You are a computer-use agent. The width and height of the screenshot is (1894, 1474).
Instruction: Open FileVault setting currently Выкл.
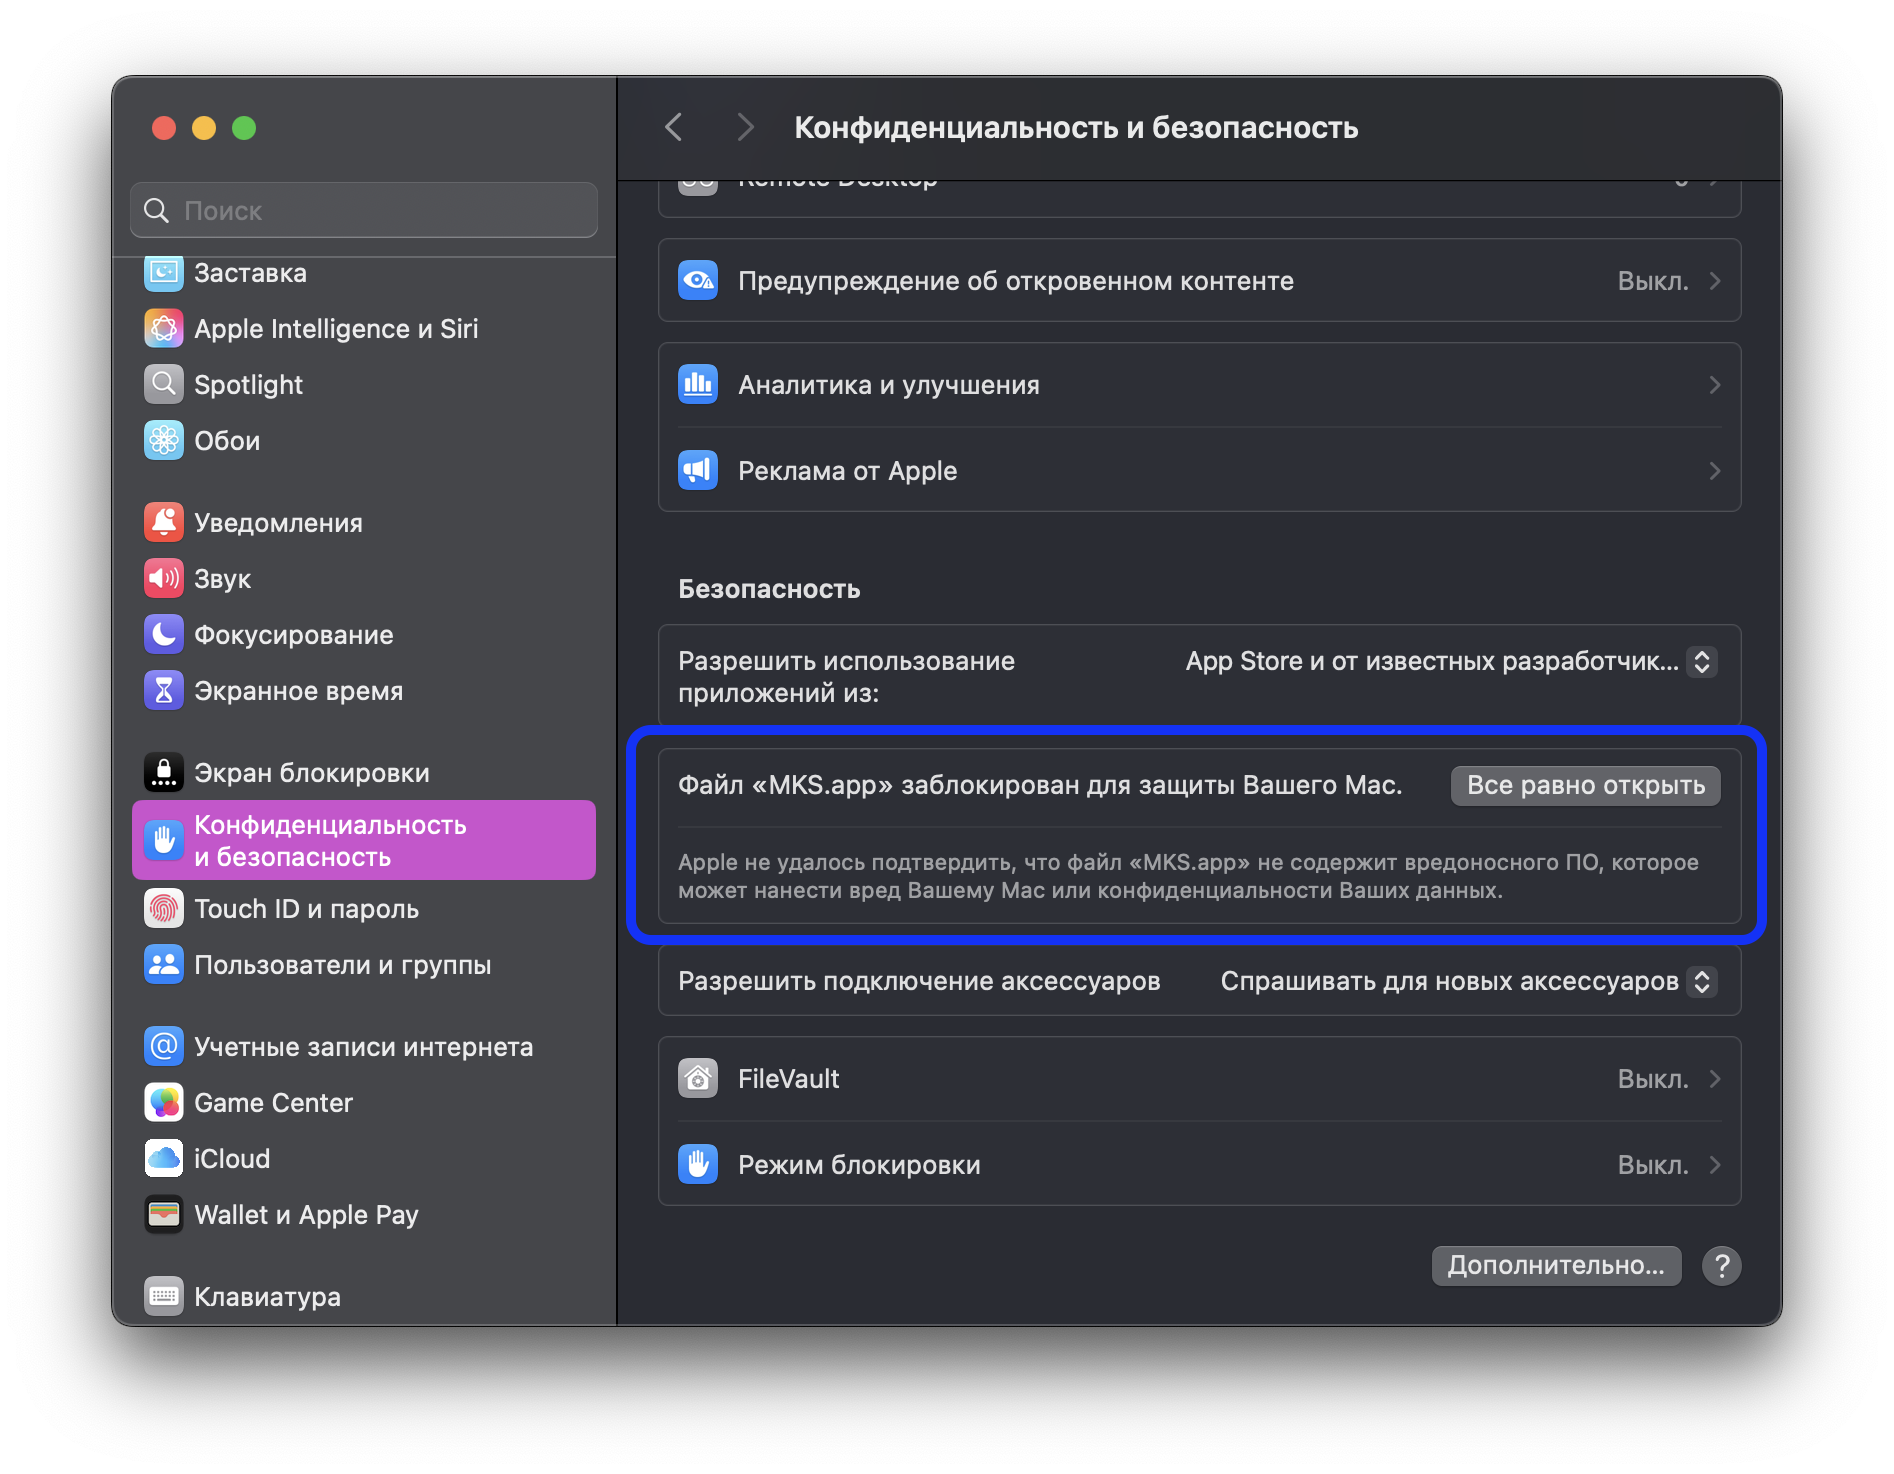[1198, 1079]
